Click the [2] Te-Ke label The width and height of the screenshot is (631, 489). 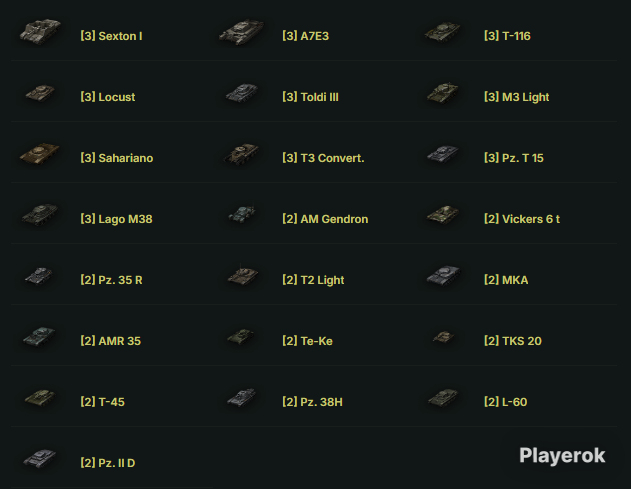[307, 341]
